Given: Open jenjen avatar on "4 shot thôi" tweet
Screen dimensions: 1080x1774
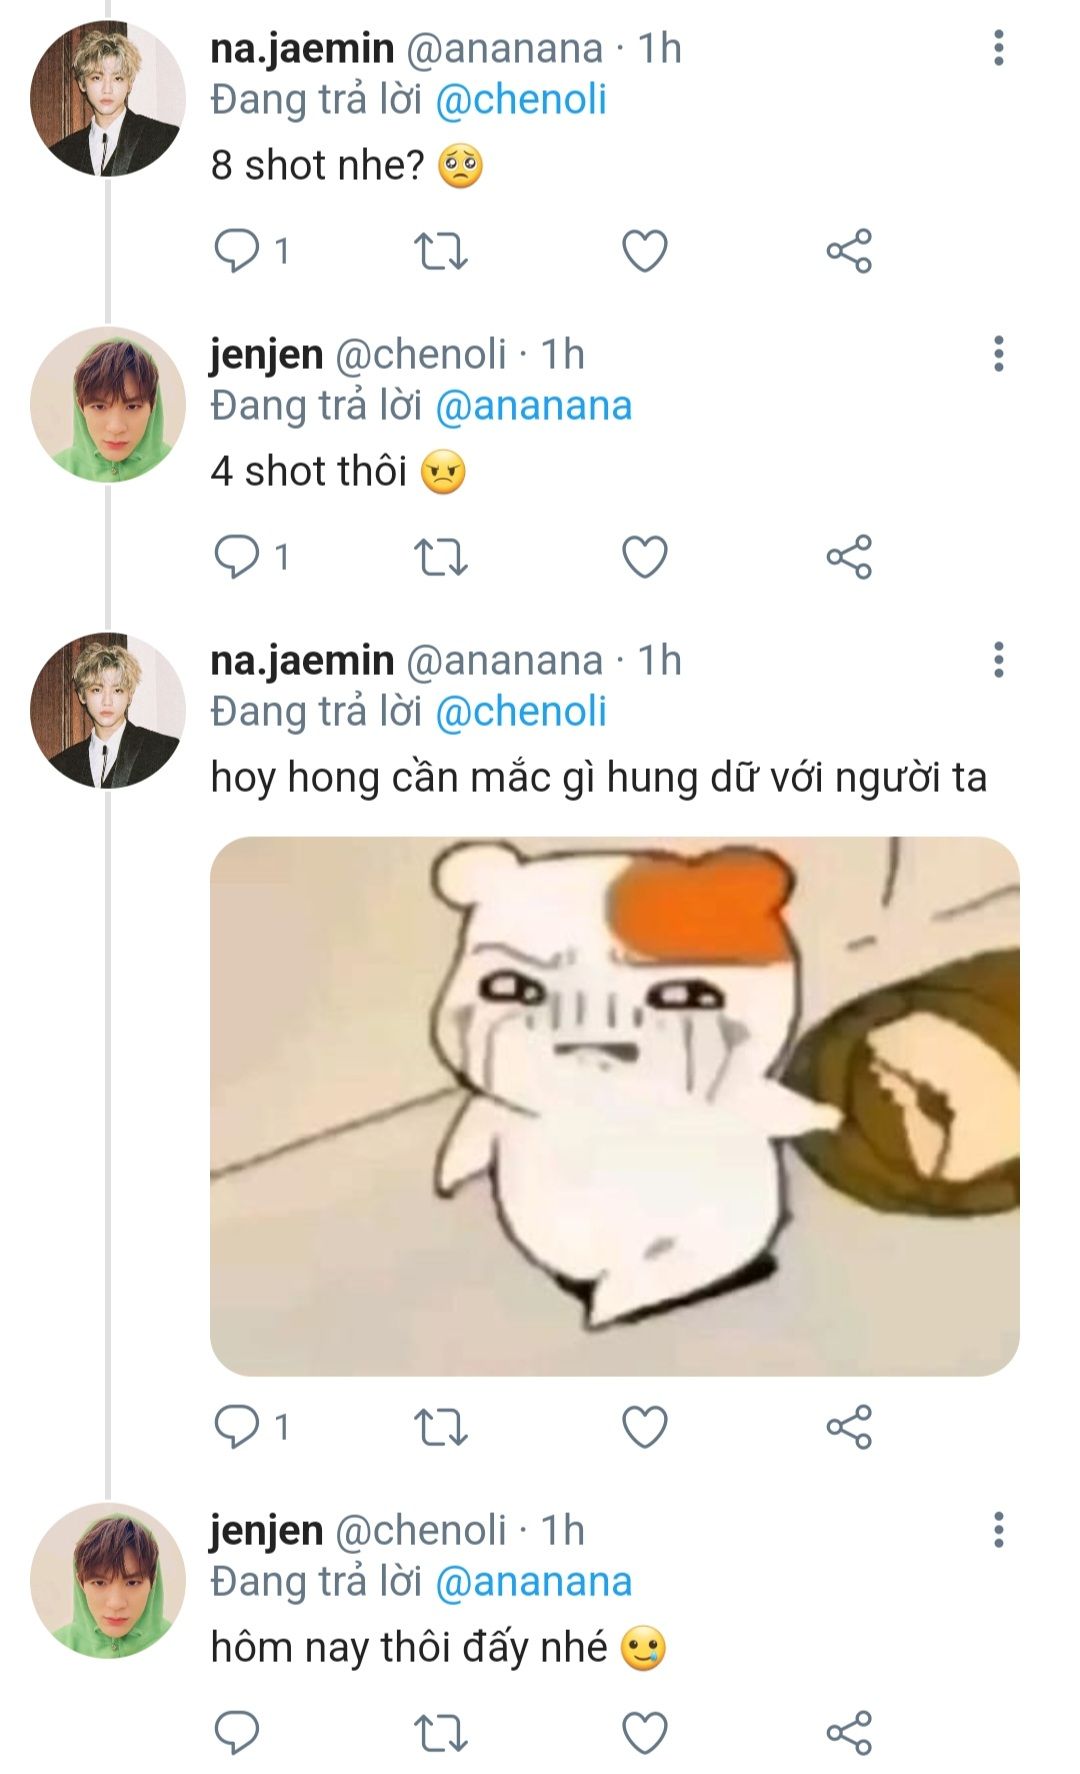Looking at the screenshot, I should 108,405.
